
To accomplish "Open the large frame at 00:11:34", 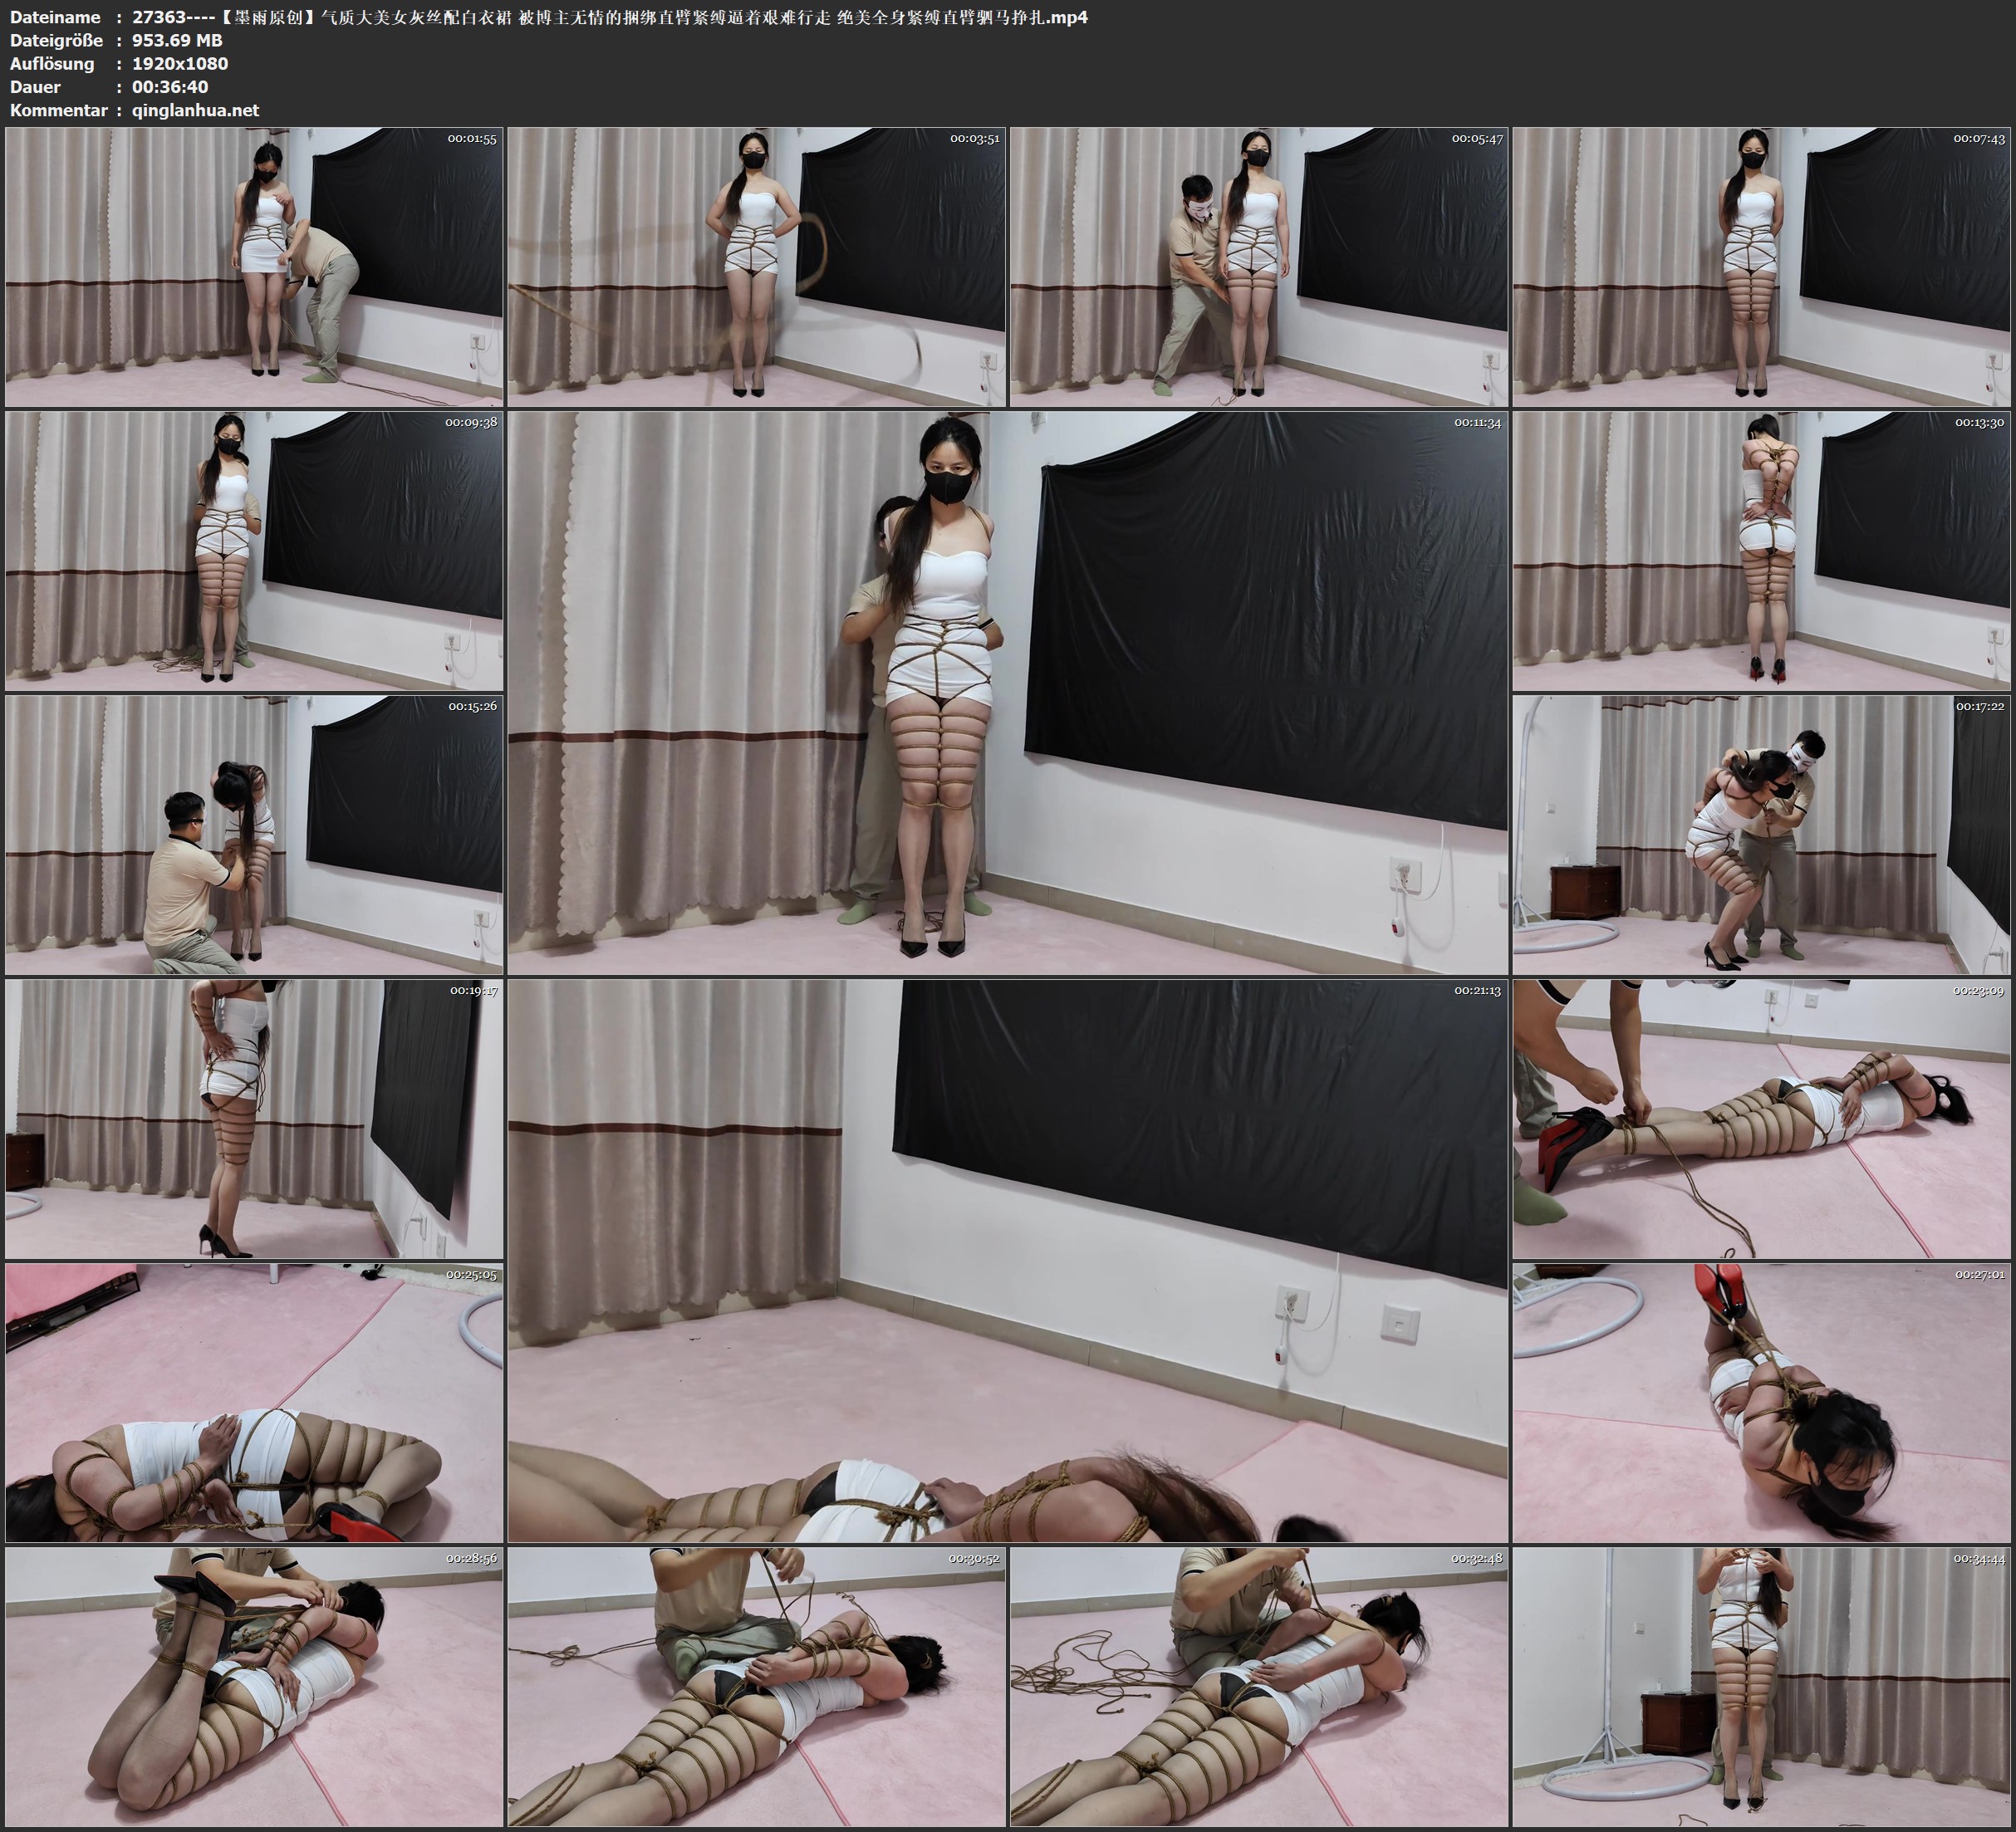I will click(x=1007, y=692).
